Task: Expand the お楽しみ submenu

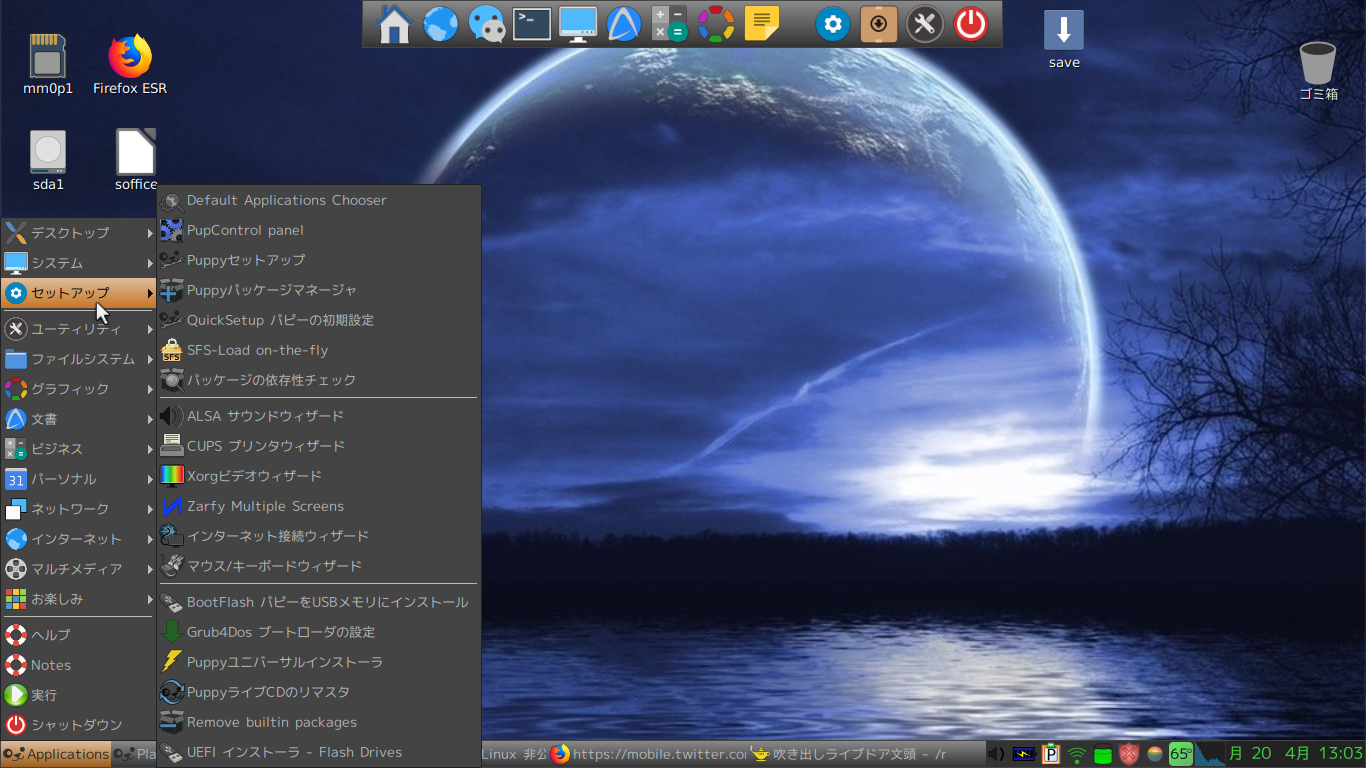Action: click(x=79, y=599)
